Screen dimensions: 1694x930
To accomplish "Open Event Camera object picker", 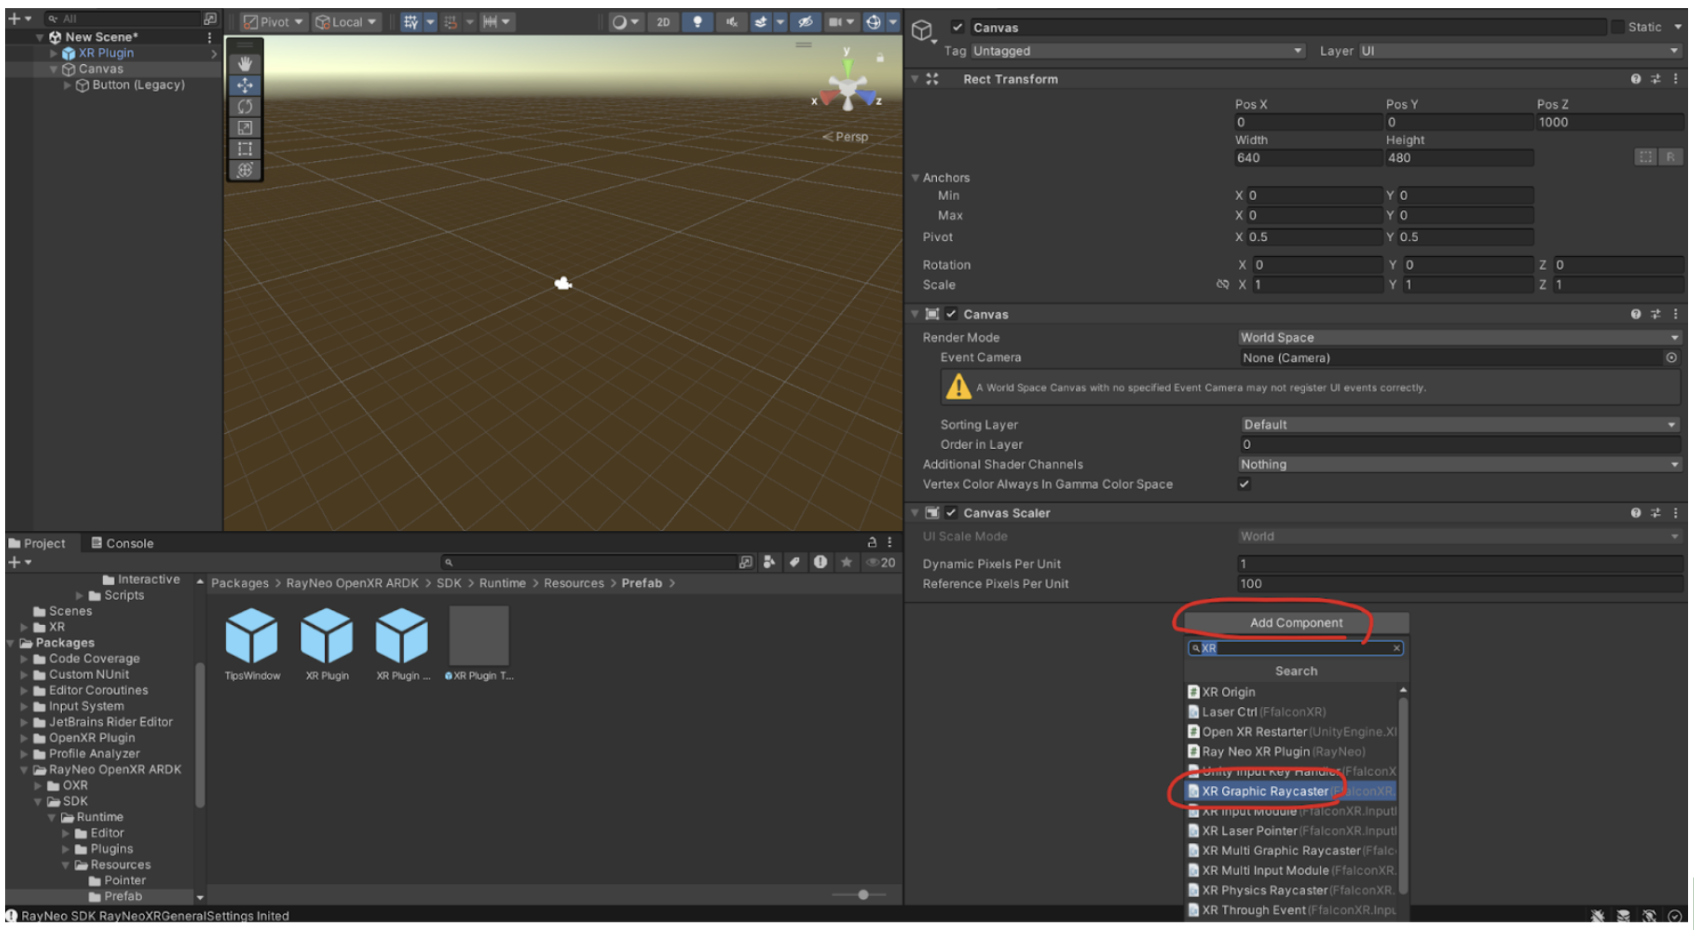I will click(x=1671, y=358).
